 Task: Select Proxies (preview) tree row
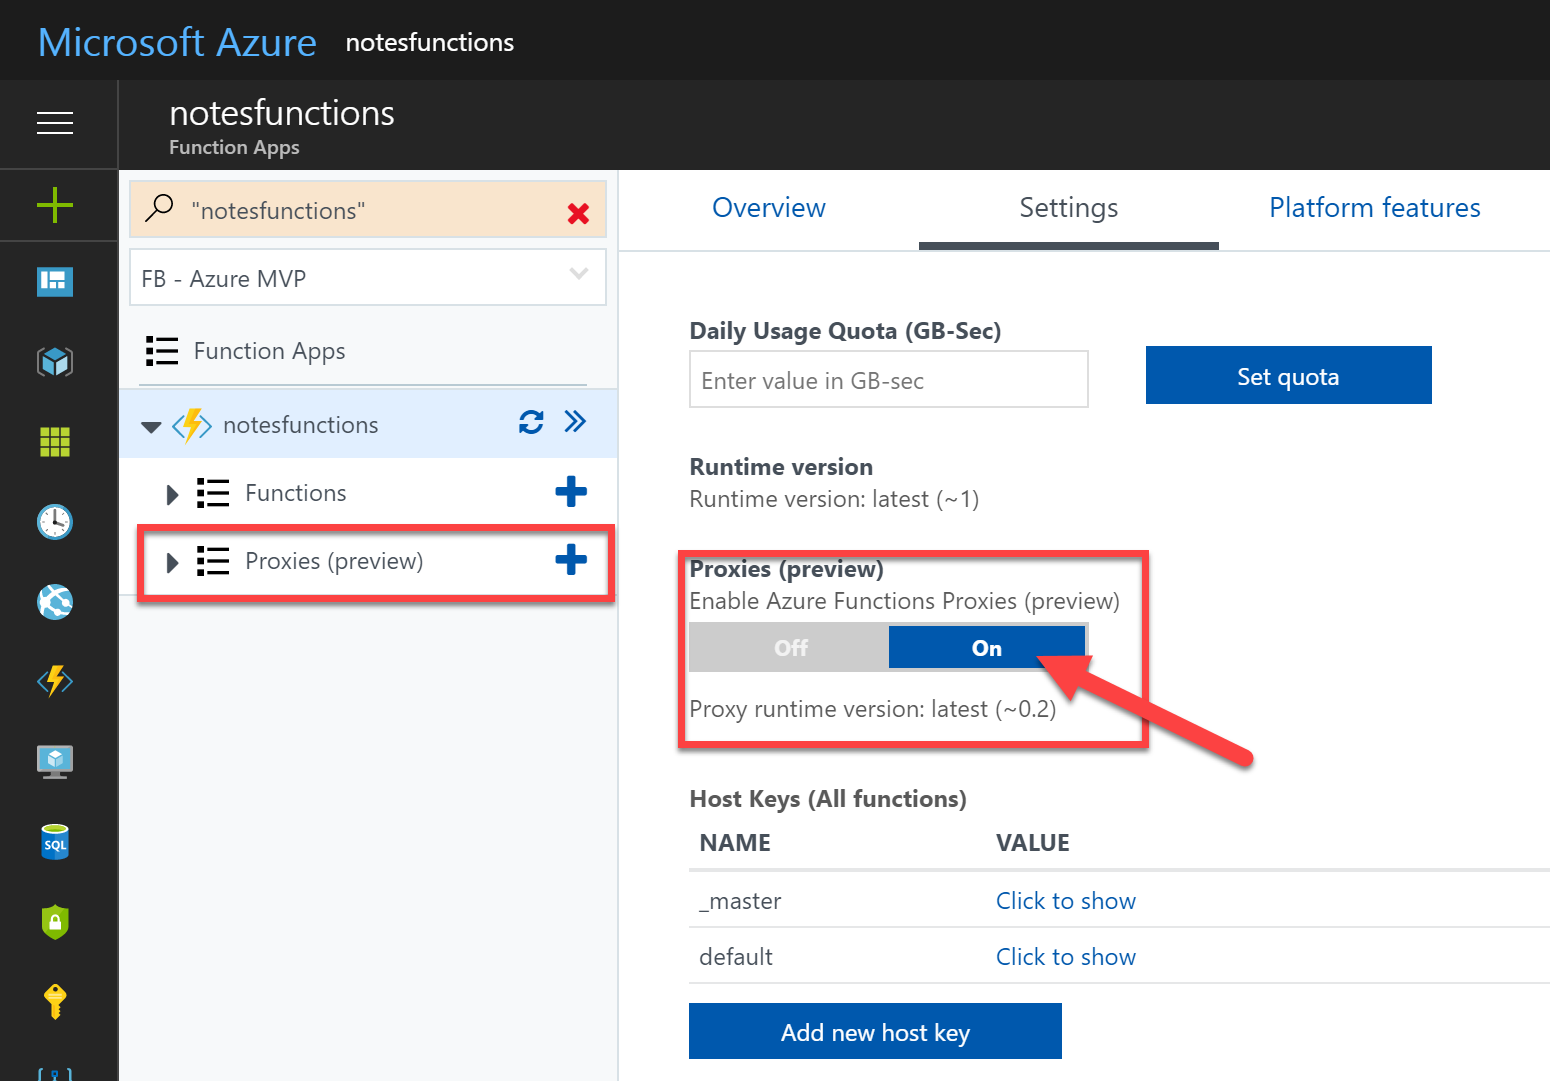(x=368, y=561)
